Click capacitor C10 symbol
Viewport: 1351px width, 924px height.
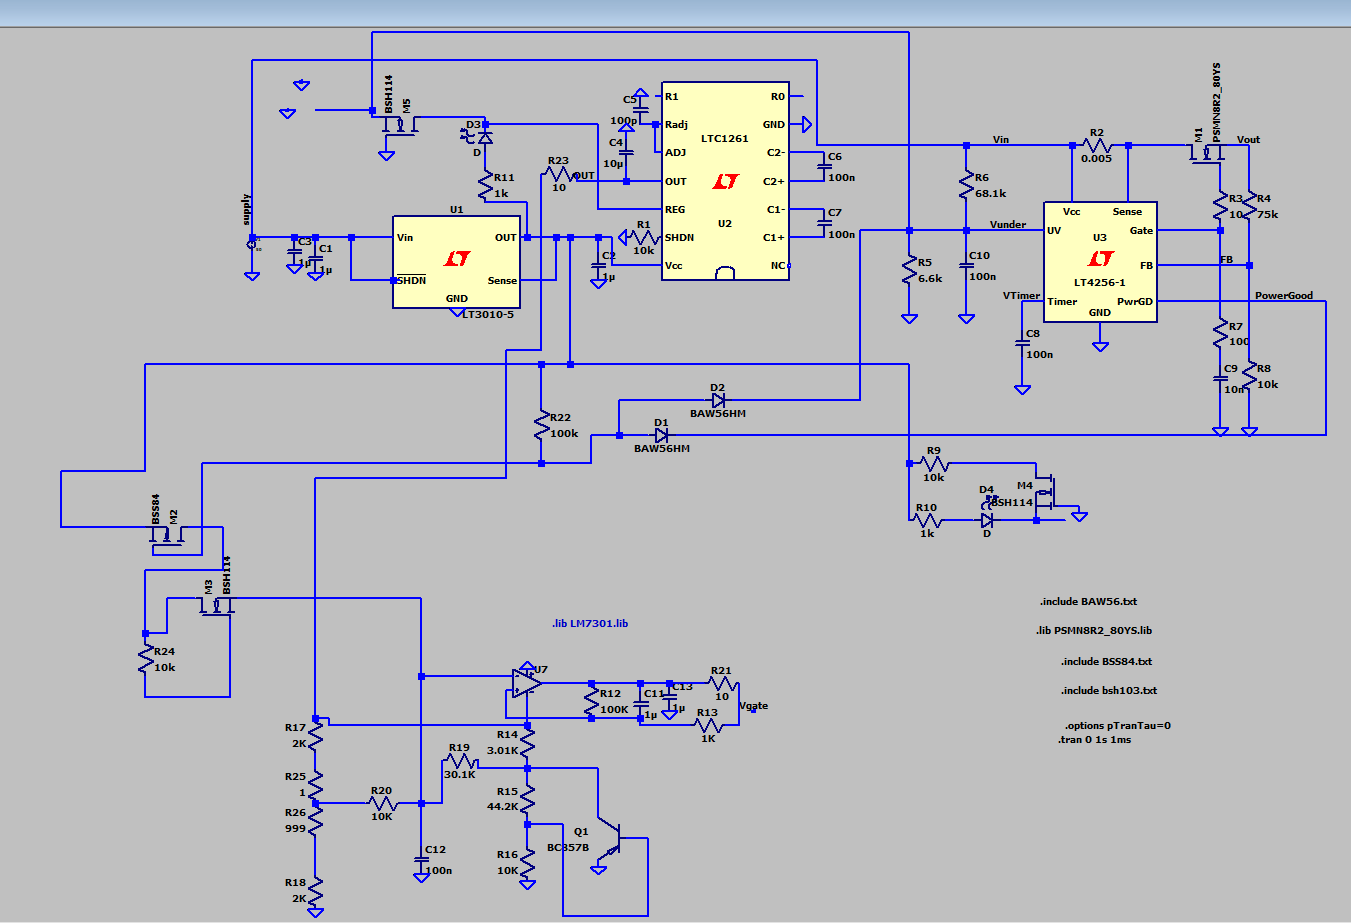pos(966,267)
